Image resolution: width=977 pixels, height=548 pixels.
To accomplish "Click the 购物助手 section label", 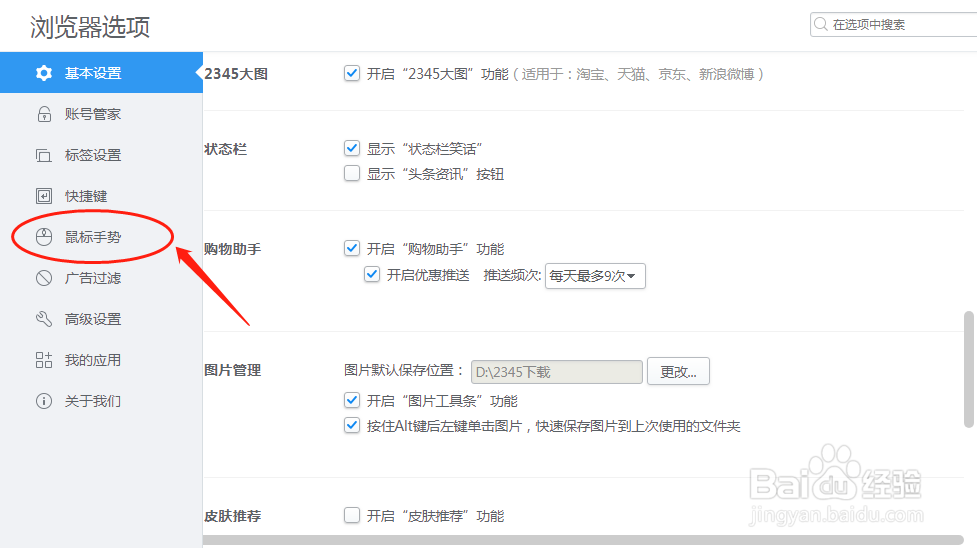I will (x=232, y=249).
